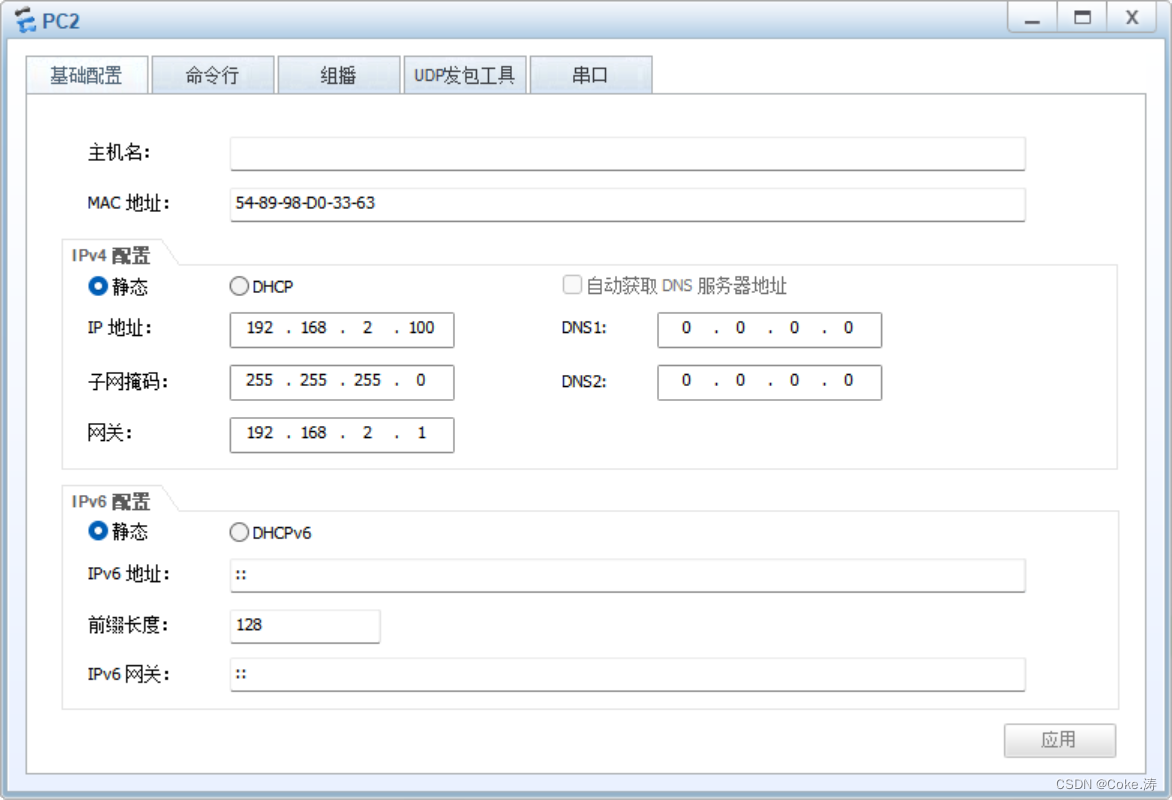Select the 静态 radio under IPv4 配置
The width and height of the screenshot is (1172, 800).
pos(97,286)
